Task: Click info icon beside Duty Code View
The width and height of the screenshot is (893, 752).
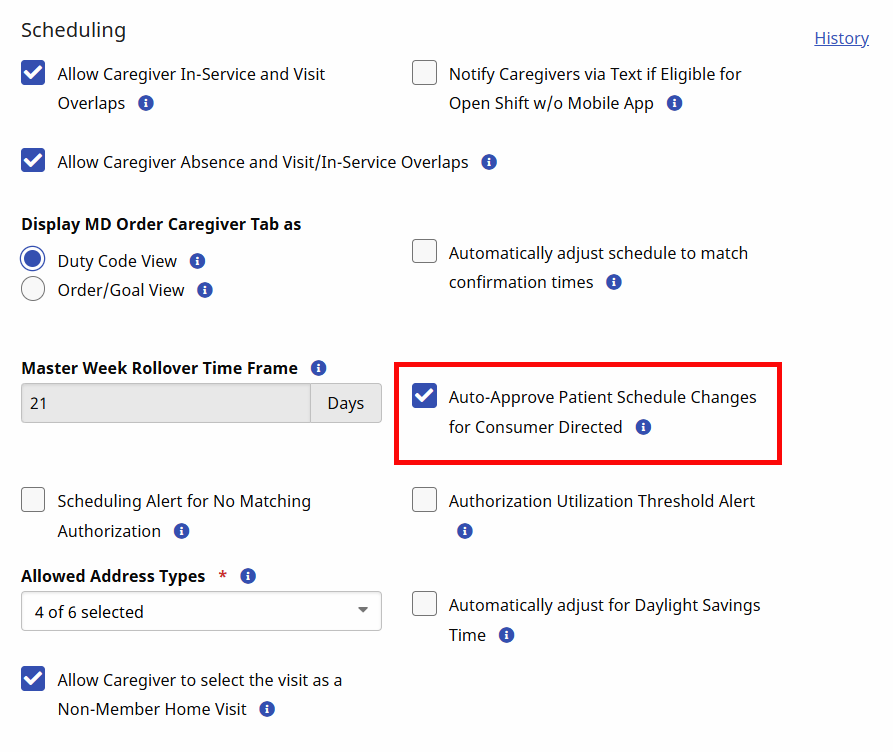Action: (197, 261)
